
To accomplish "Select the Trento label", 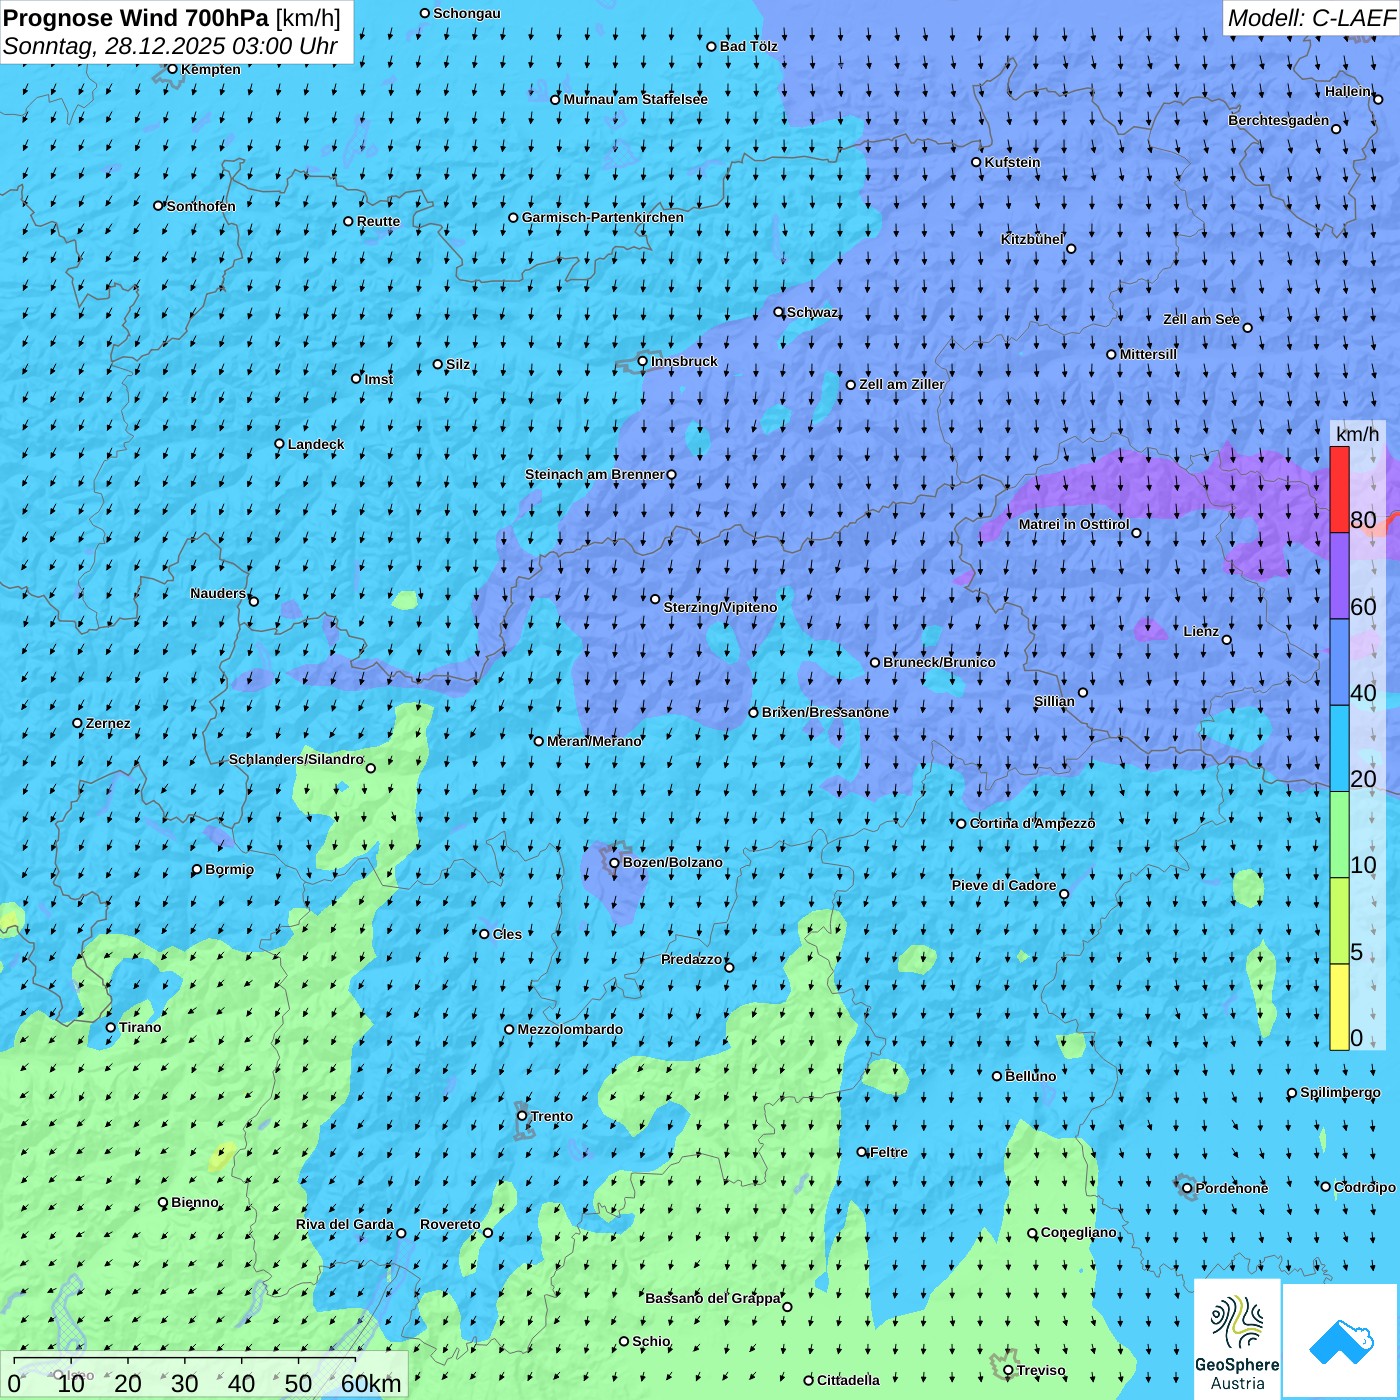I will tap(552, 1116).
